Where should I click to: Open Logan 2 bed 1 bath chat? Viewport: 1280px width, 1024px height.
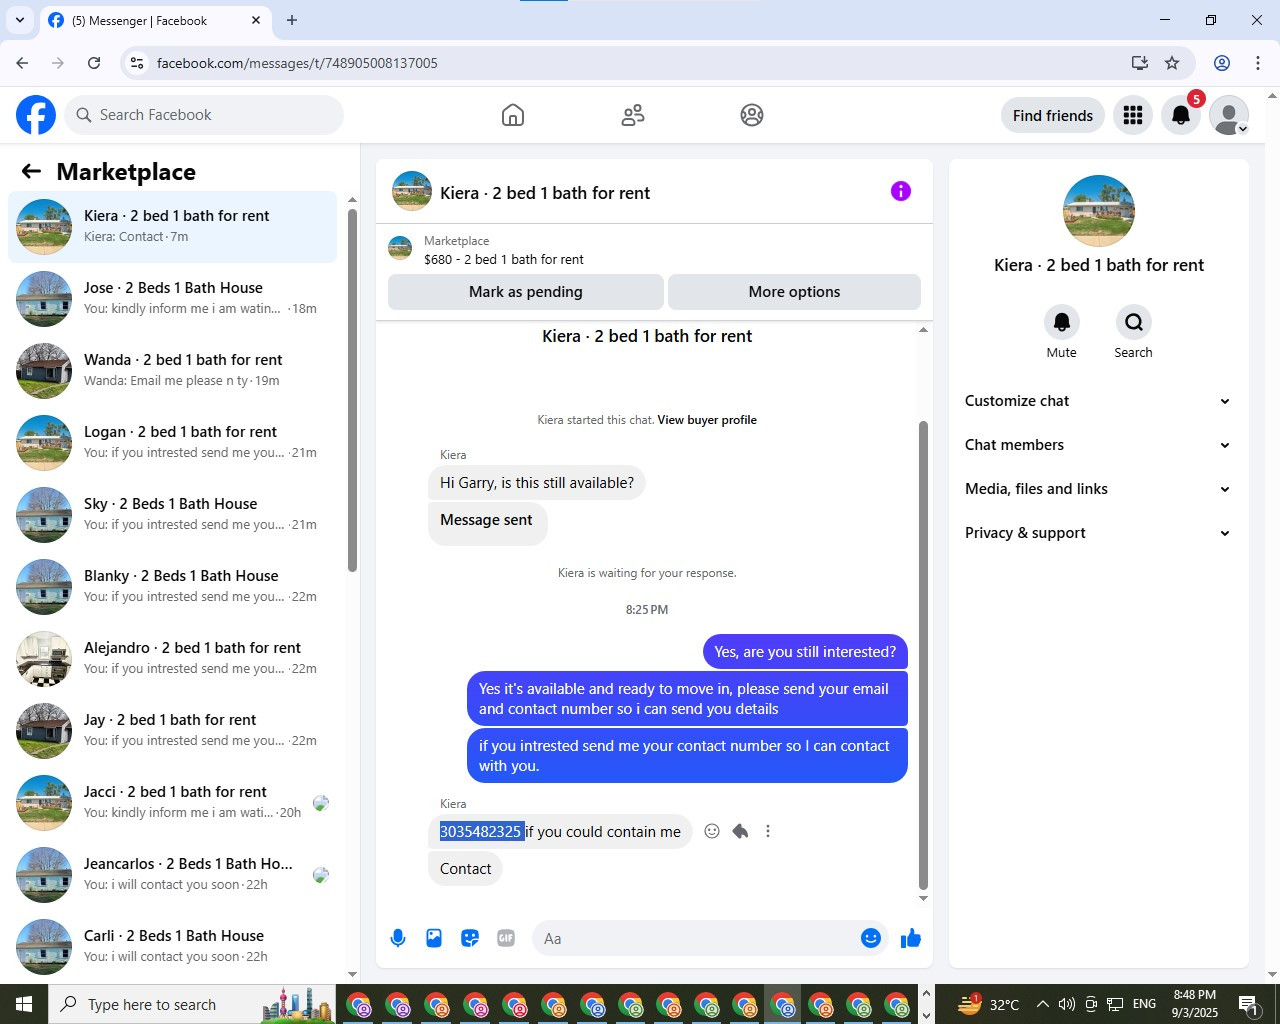[x=173, y=443]
